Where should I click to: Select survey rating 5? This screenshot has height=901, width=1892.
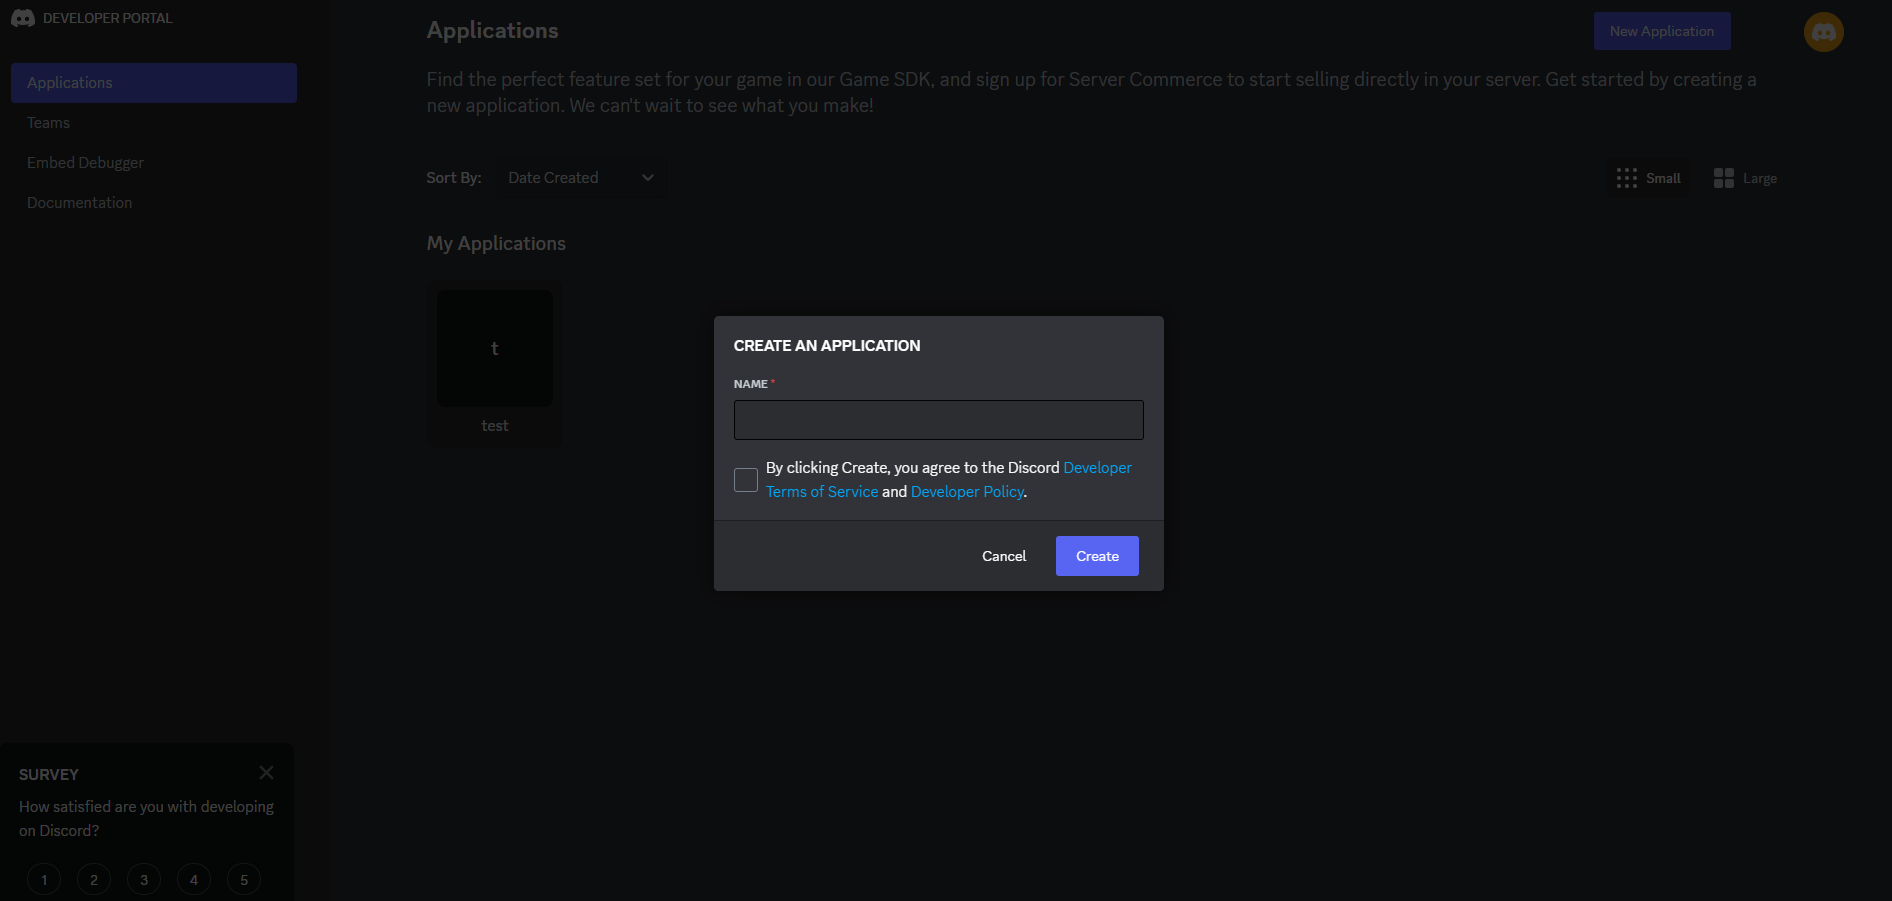244,880
